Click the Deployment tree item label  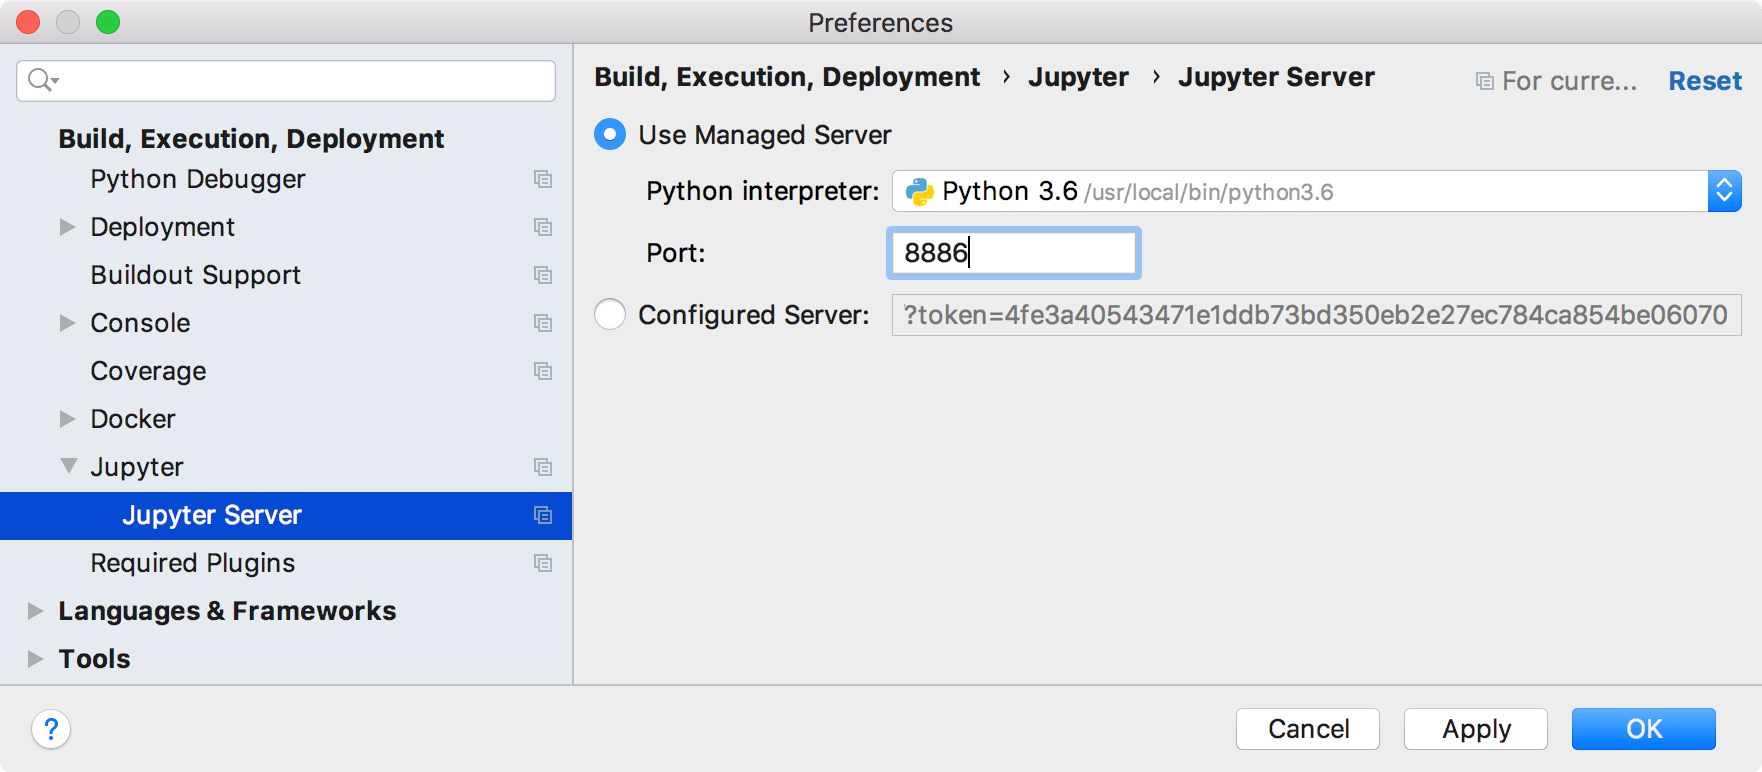[x=163, y=227]
